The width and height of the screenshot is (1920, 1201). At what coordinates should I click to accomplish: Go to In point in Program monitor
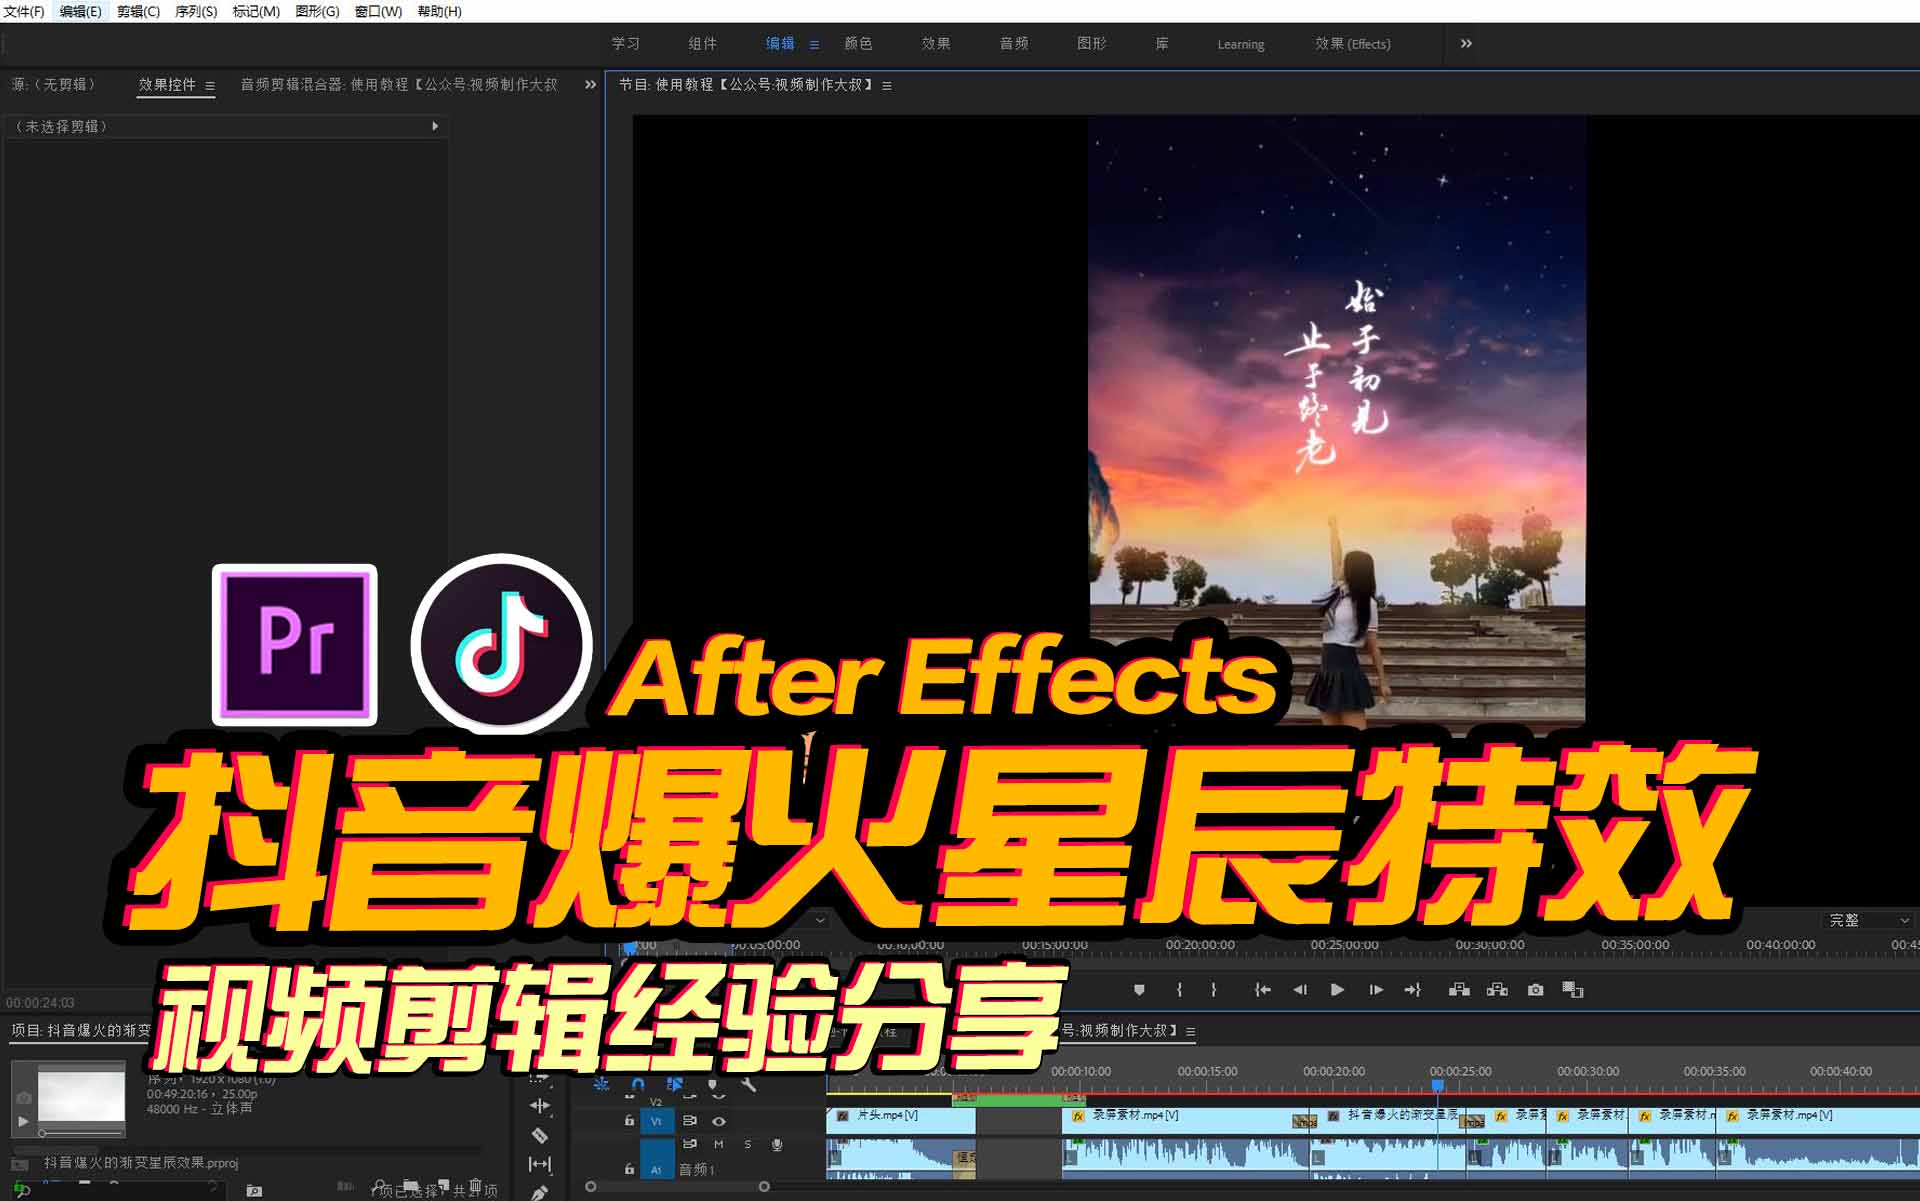coord(1262,990)
